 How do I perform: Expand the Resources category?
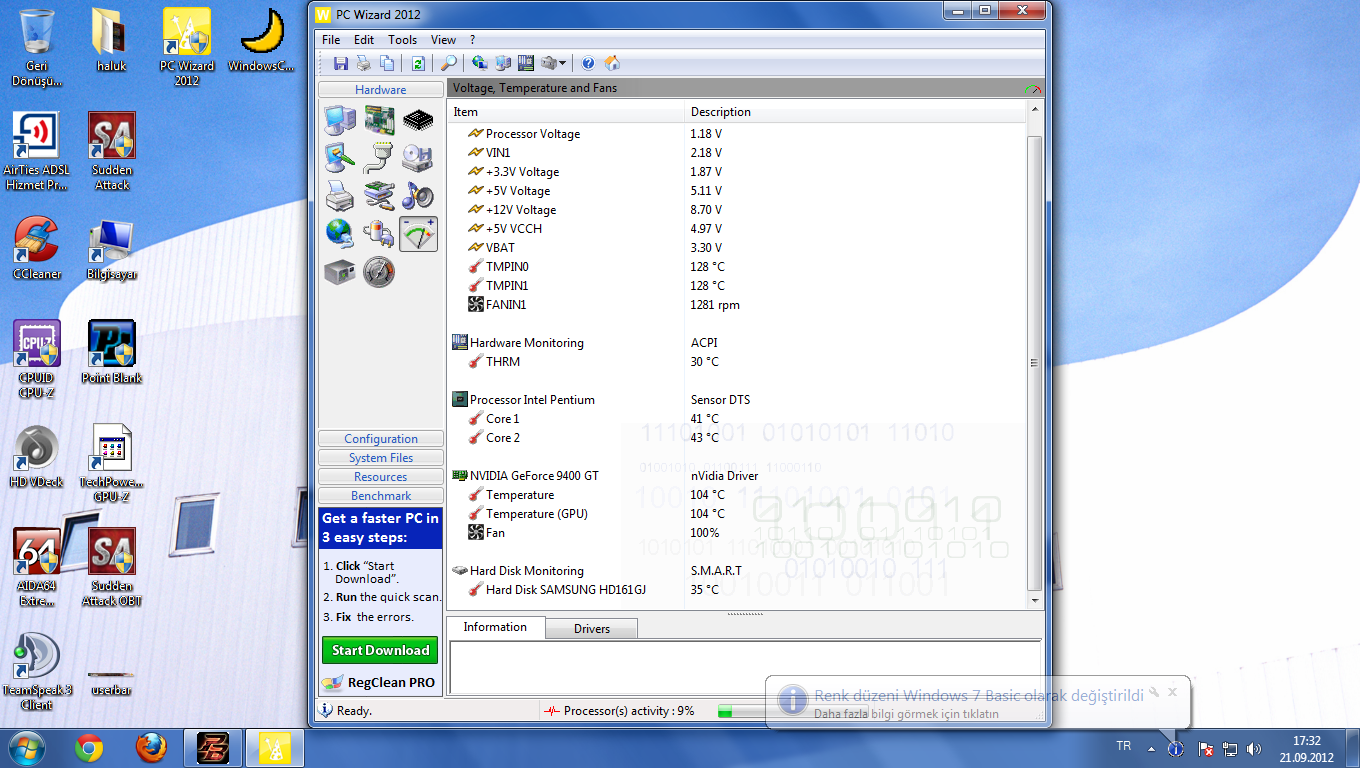[380, 477]
